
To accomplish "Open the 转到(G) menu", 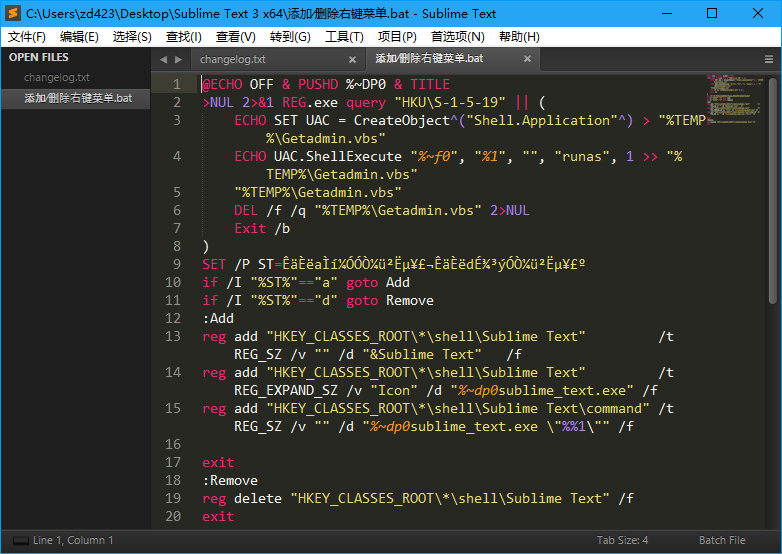I will pos(290,37).
